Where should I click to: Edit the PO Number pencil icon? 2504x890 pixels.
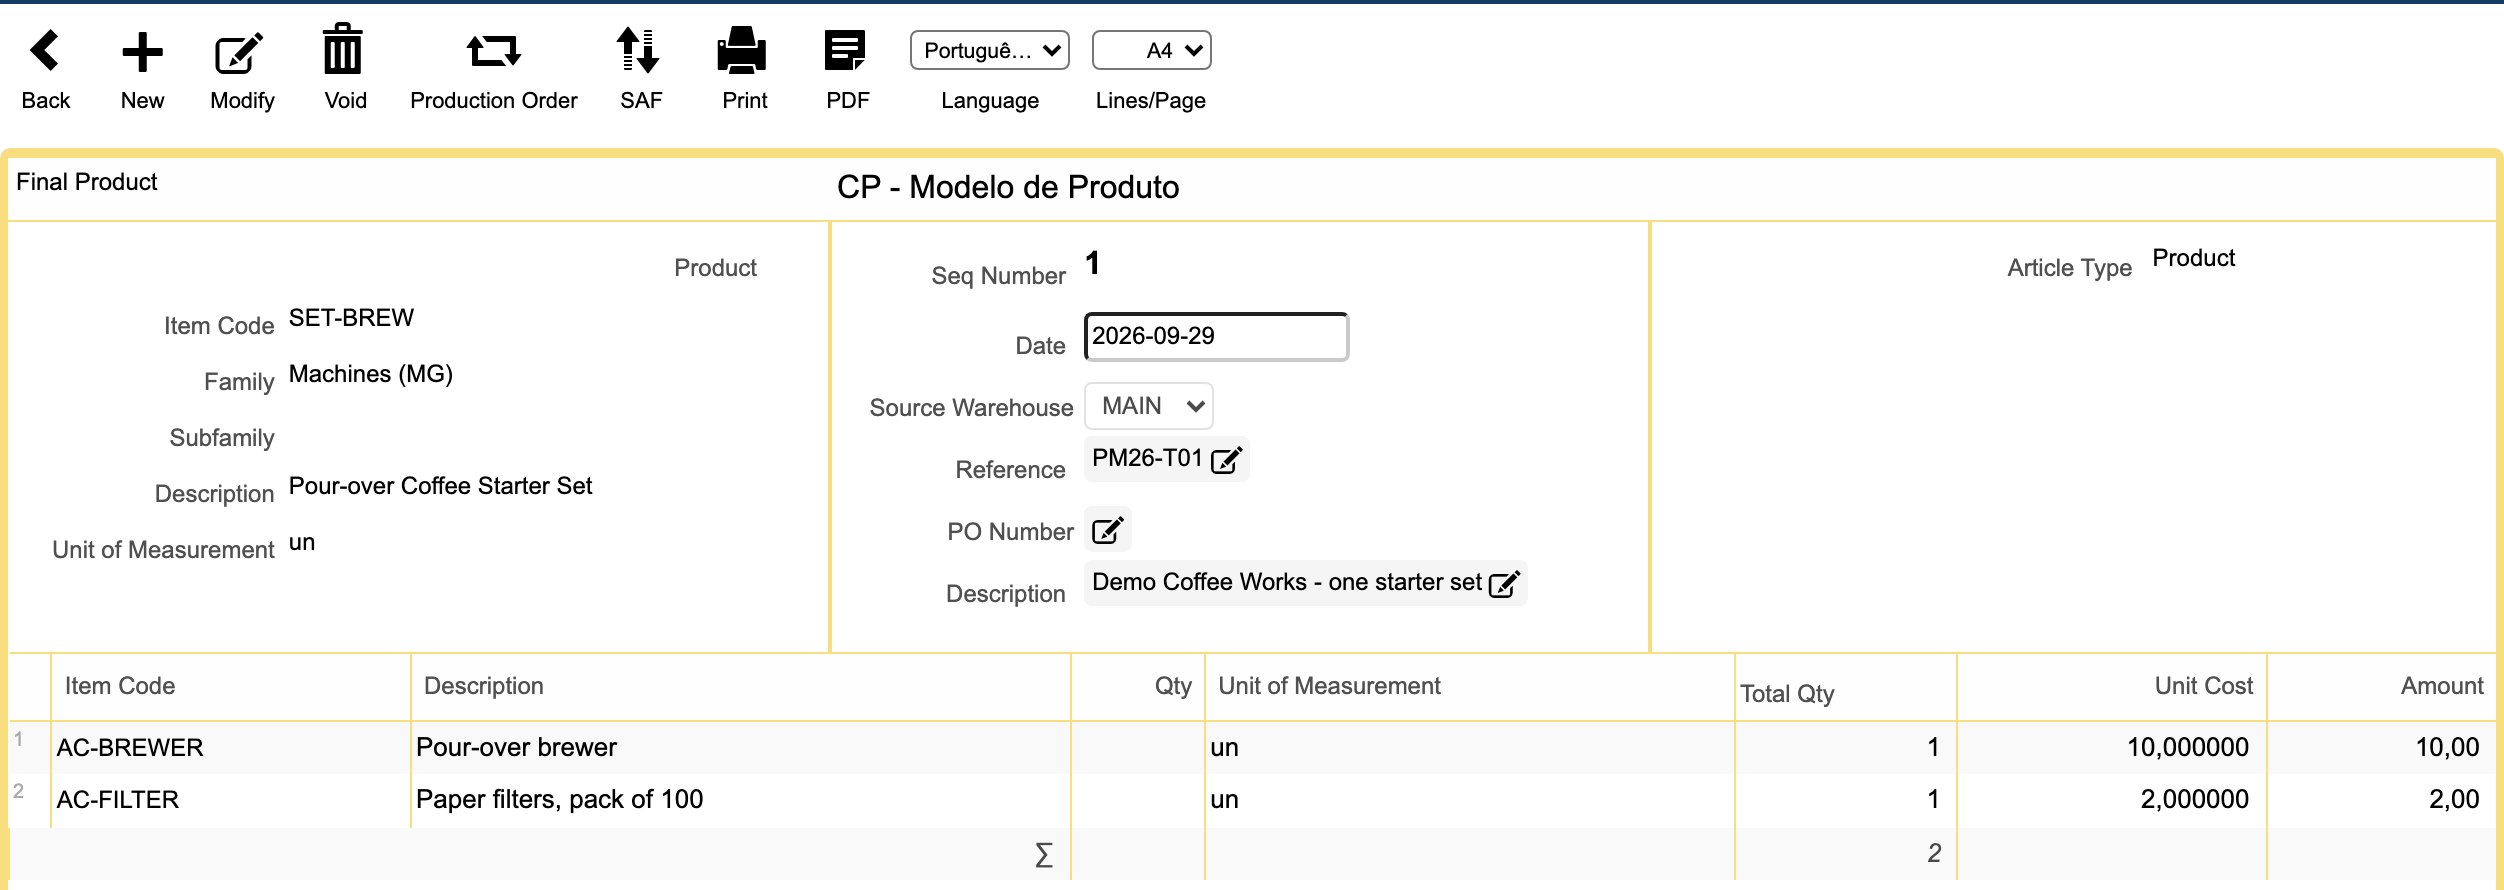pos(1108,530)
